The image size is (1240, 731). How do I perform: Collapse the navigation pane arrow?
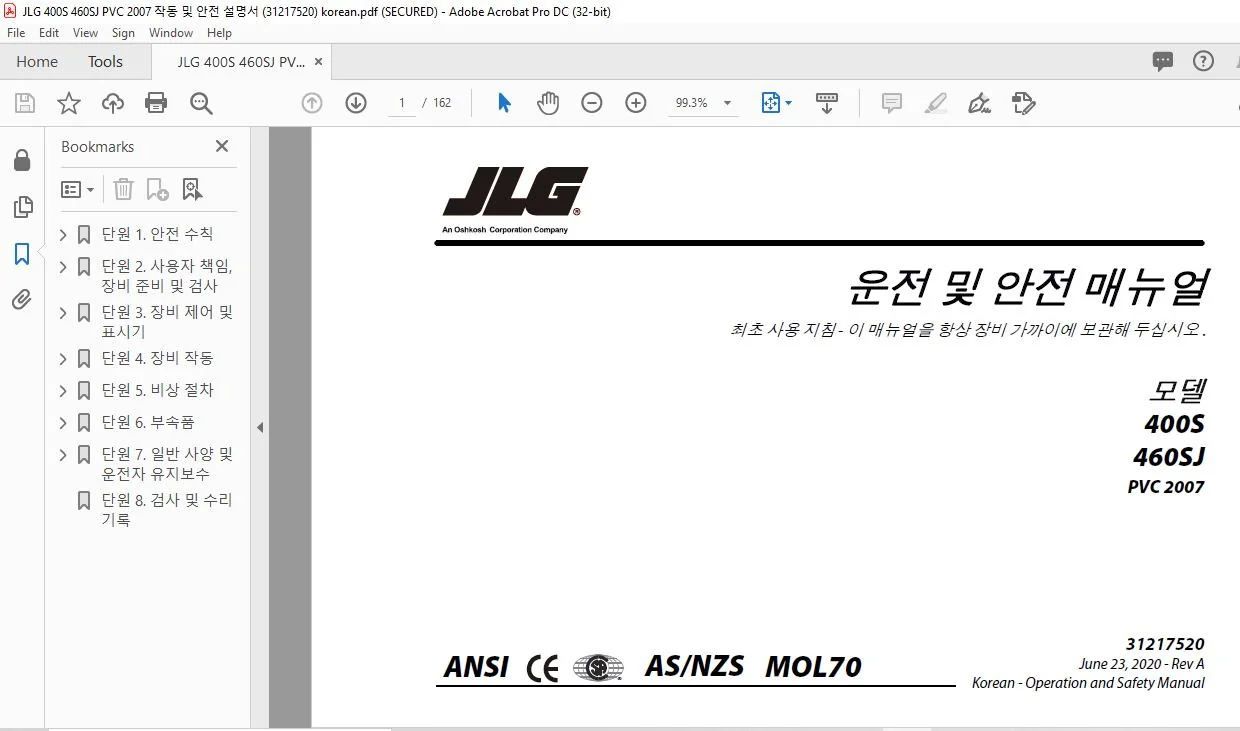pos(260,427)
